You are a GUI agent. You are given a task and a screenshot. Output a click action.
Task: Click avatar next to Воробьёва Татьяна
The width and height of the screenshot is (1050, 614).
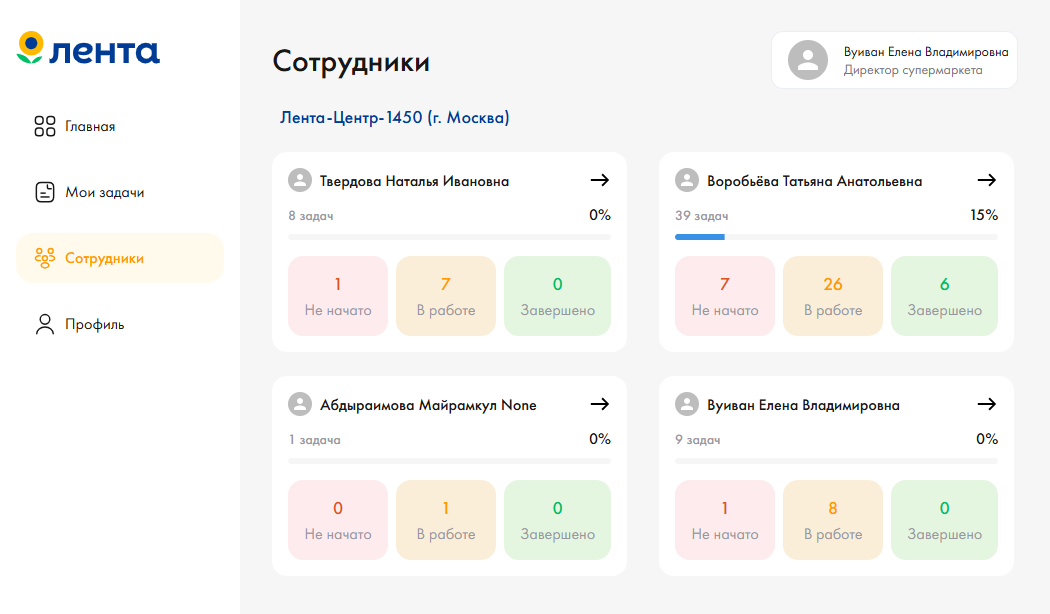tap(686, 180)
